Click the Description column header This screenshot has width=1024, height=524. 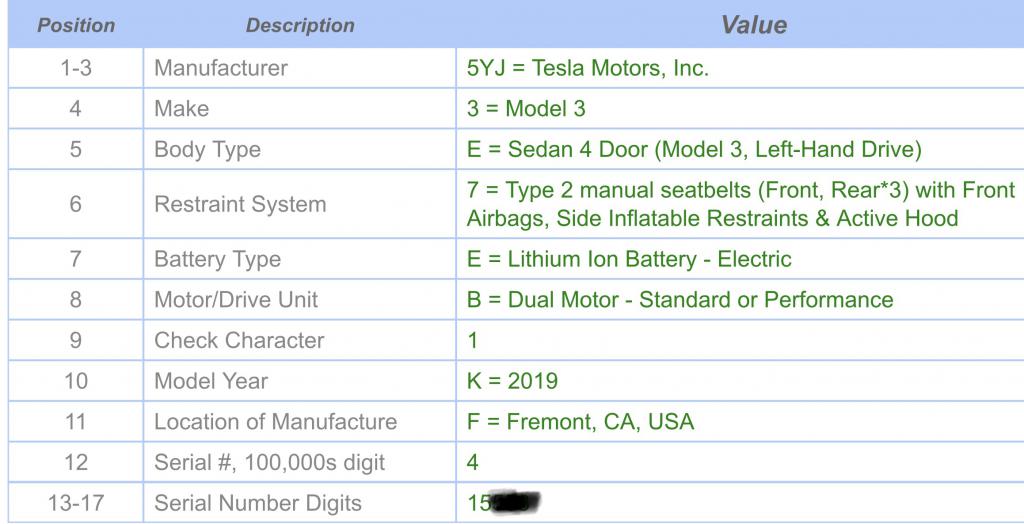click(x=300, y=25)
